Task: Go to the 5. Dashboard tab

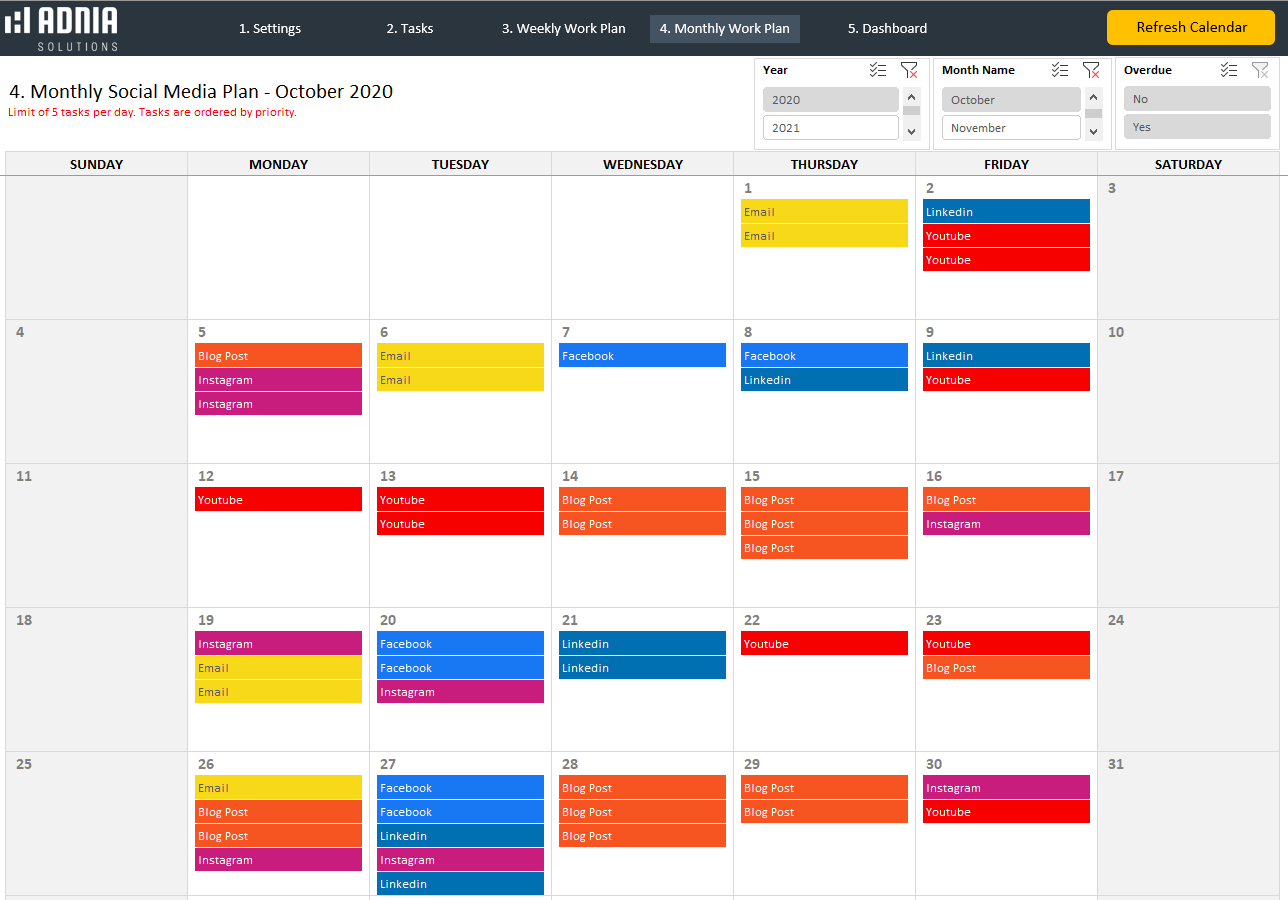Action: click(x=887, y=29)
